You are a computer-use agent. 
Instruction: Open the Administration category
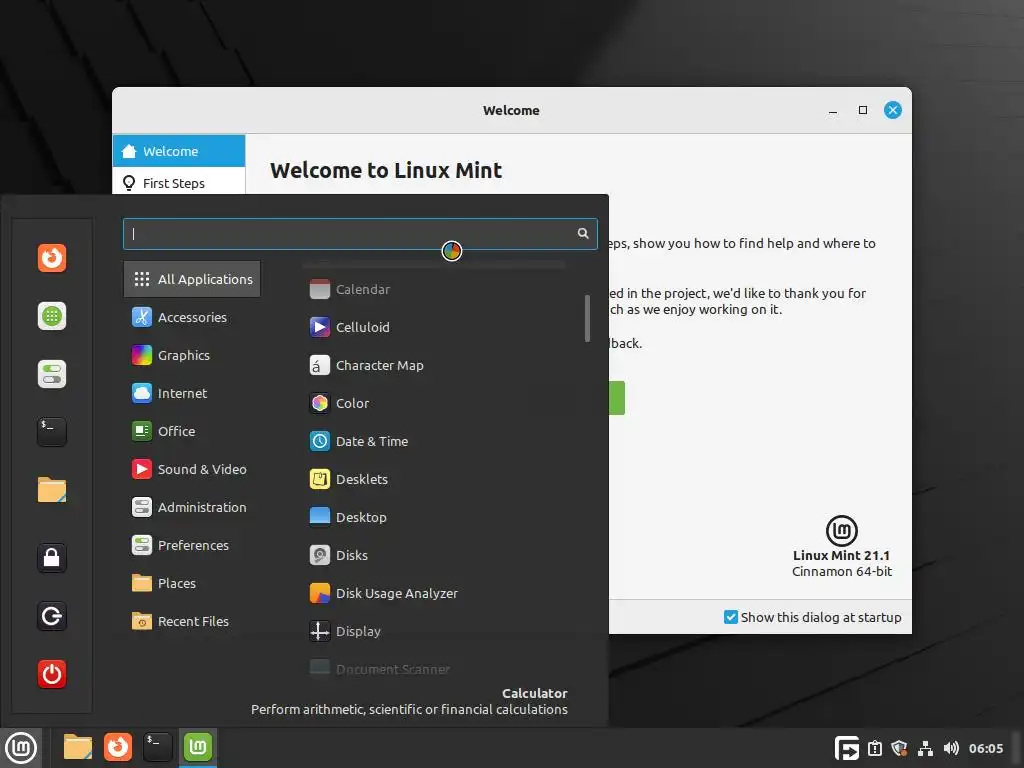[x=192, y=507]
